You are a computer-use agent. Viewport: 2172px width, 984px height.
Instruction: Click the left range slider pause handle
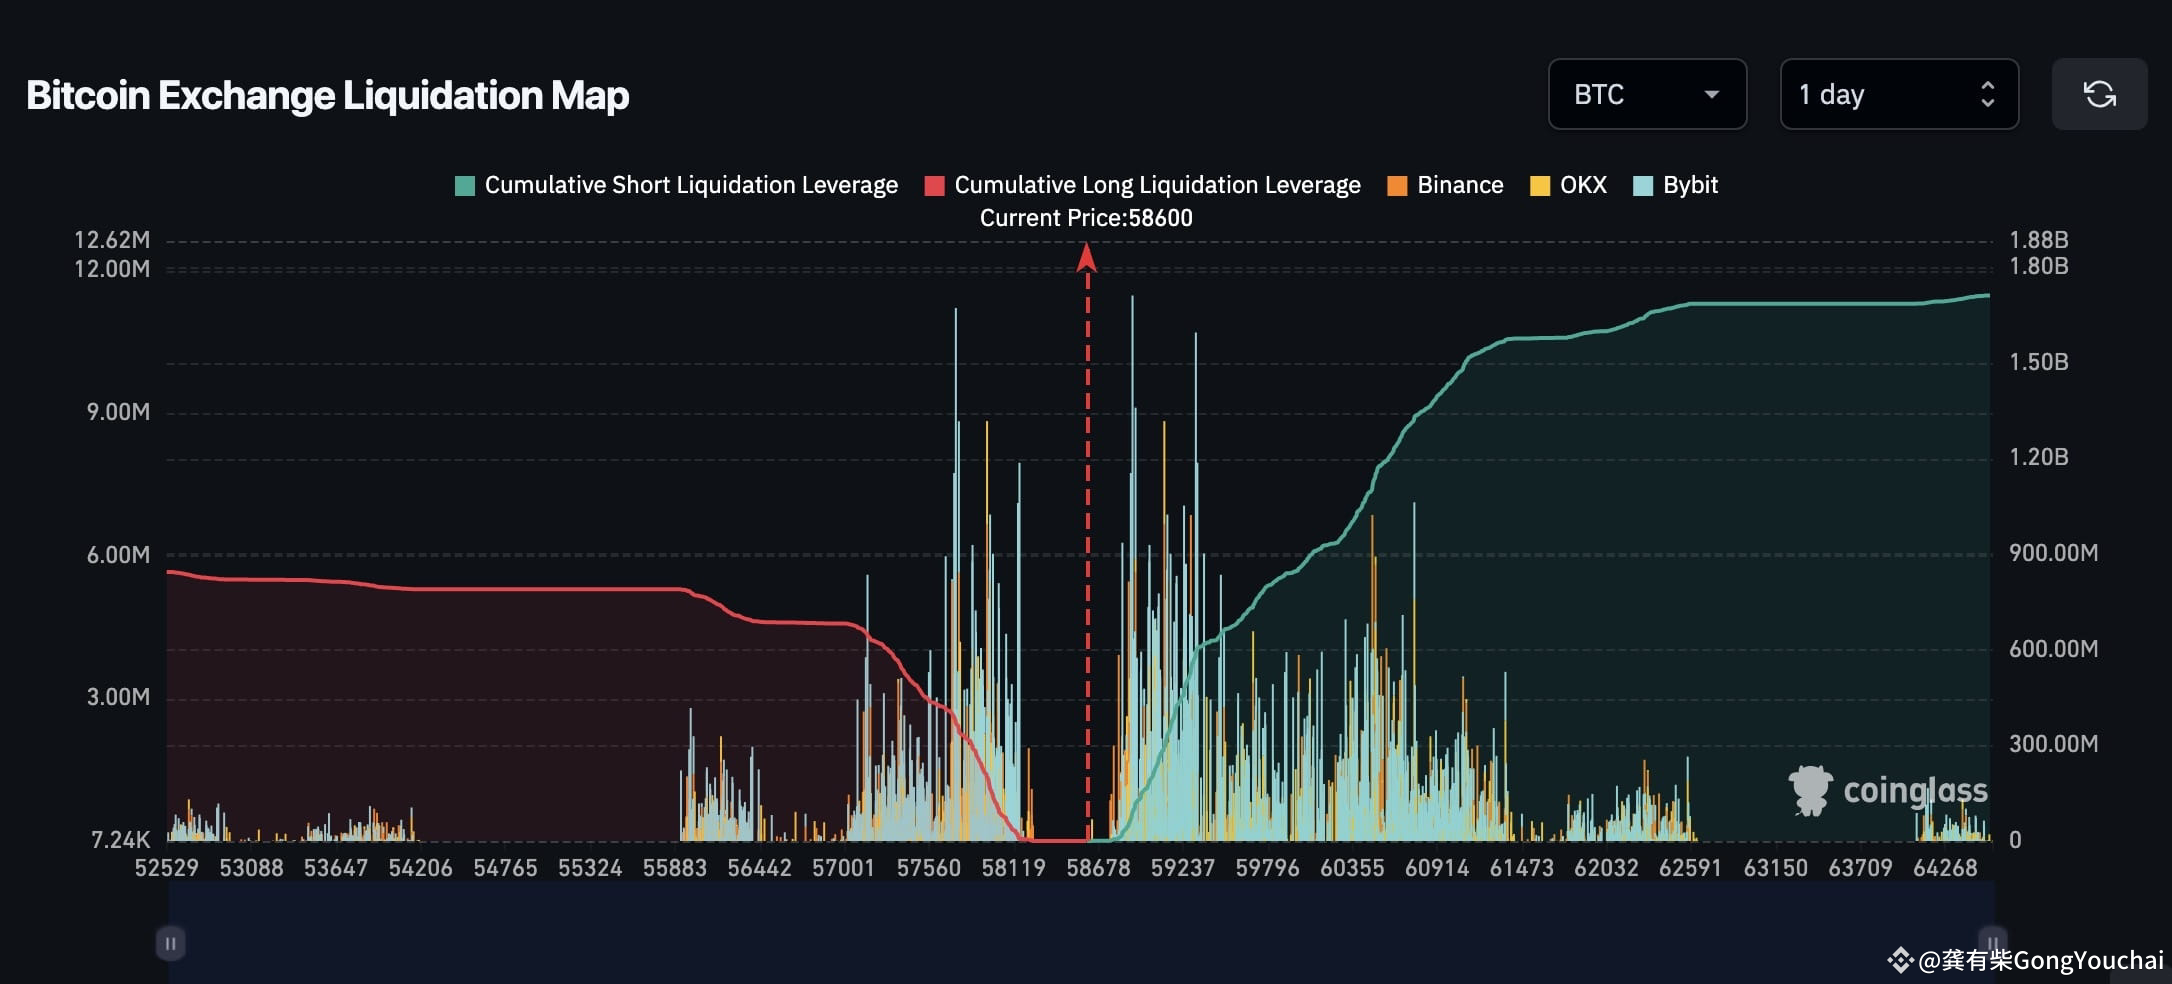(x=171, y=942)
